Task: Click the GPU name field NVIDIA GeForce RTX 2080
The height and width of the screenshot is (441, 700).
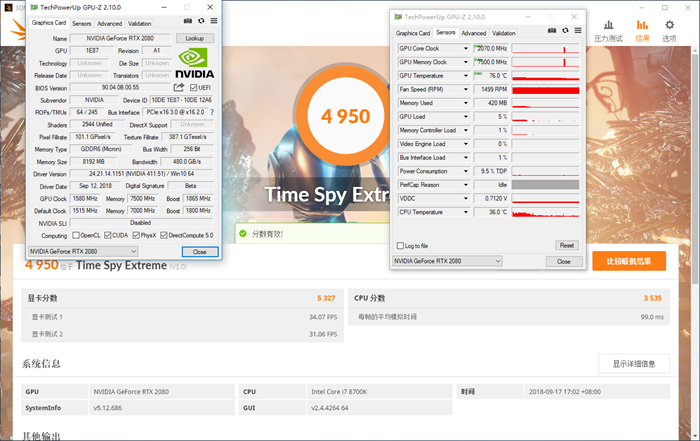Action: click(x=120, y=38)
